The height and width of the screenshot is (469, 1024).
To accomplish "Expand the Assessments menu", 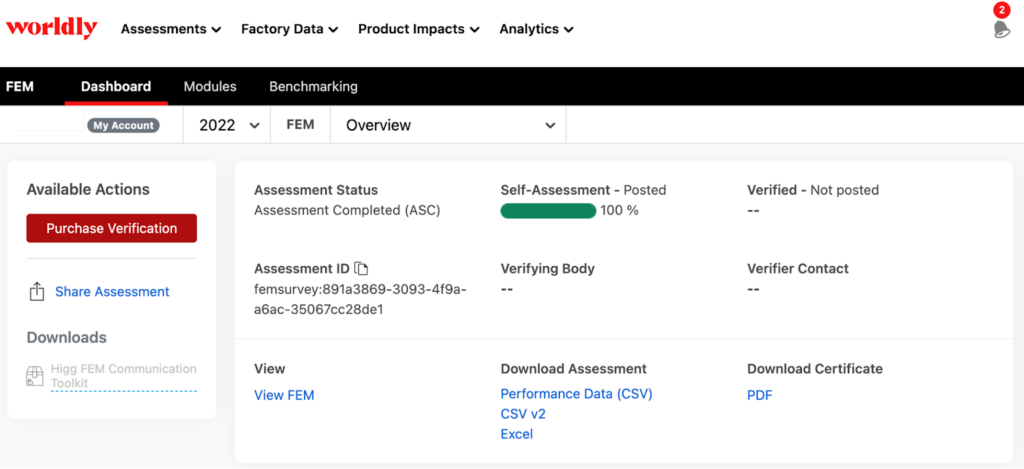I will [x=171, y=29].
